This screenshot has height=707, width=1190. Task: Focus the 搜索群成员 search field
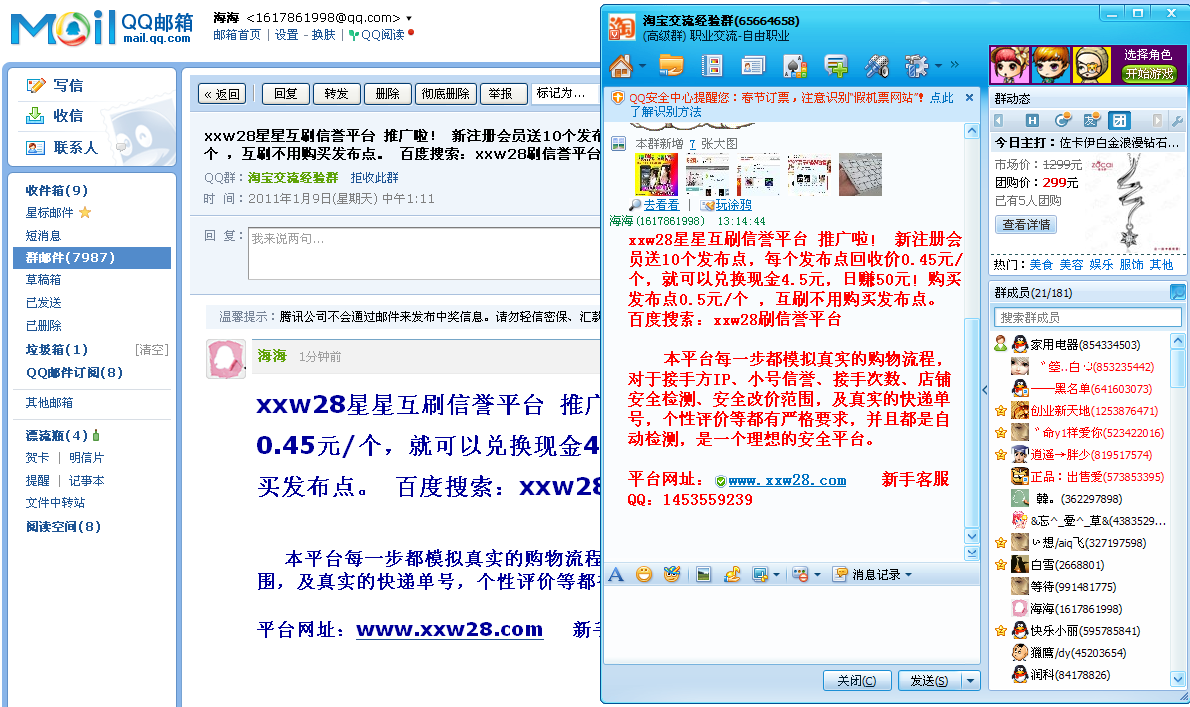[1078, 317]
